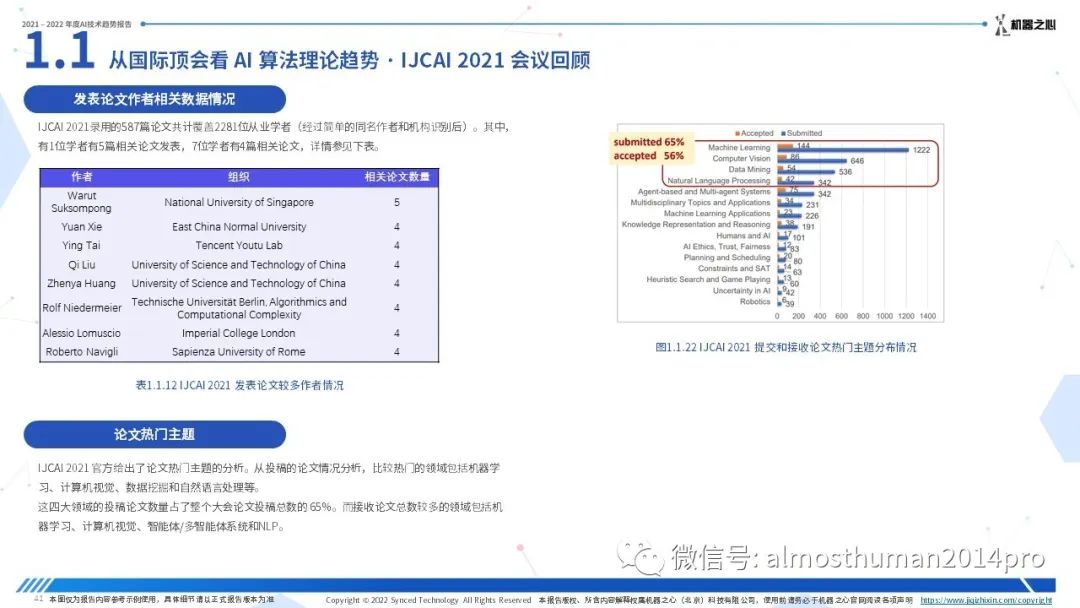Click the 相关论文数量 table column header
1080x608 pixels.
tap(396, 178)
